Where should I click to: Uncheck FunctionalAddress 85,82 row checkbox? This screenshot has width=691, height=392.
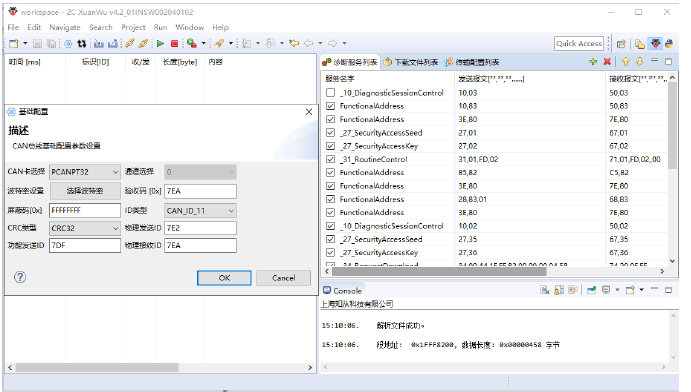331,173
